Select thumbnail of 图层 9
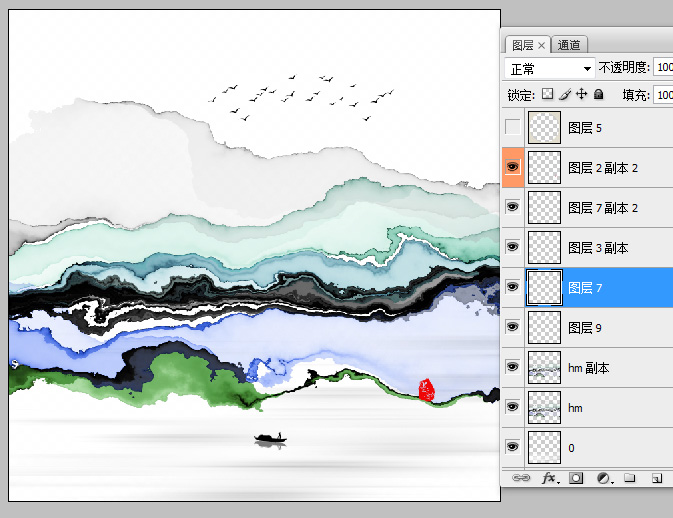 click(x=544, y=327)
